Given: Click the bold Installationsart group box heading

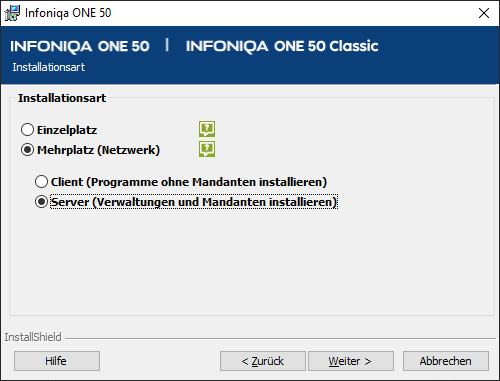Looking at the screenshot, I should click(x=62, y=98).
